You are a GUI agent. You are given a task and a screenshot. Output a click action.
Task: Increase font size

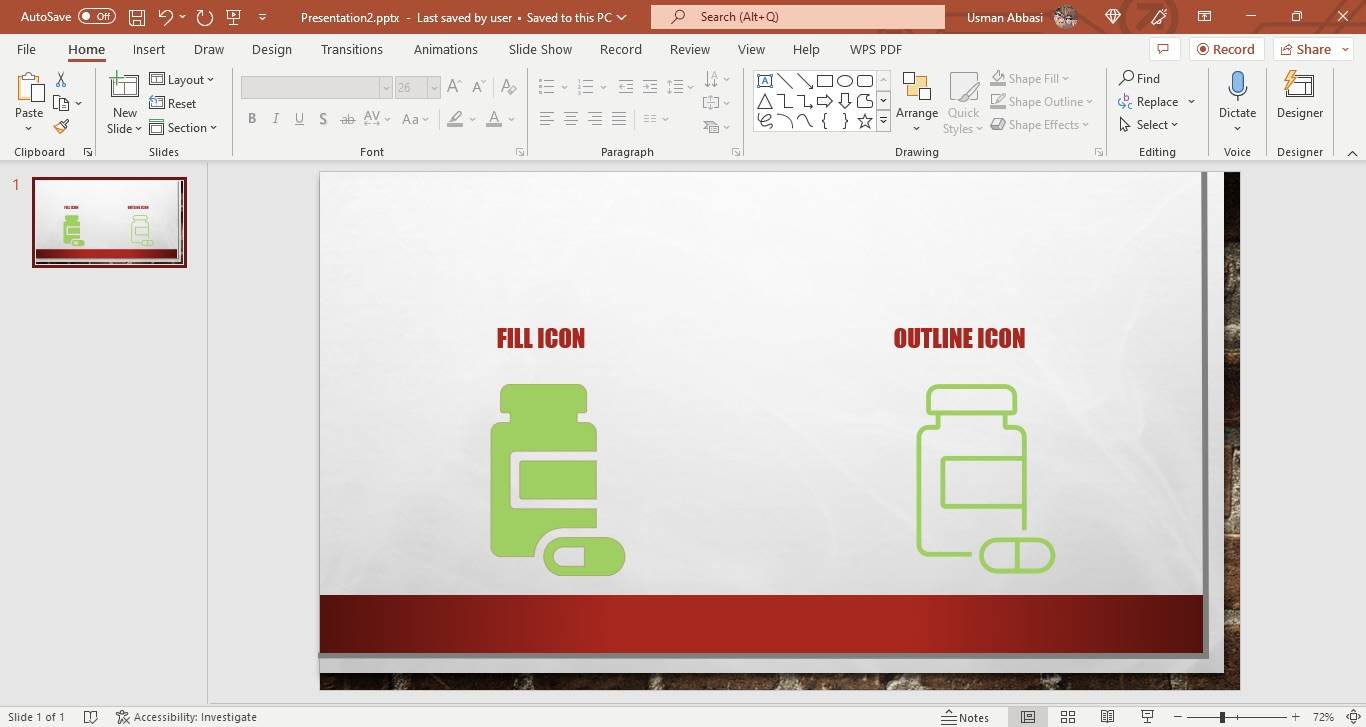[455, 87]
